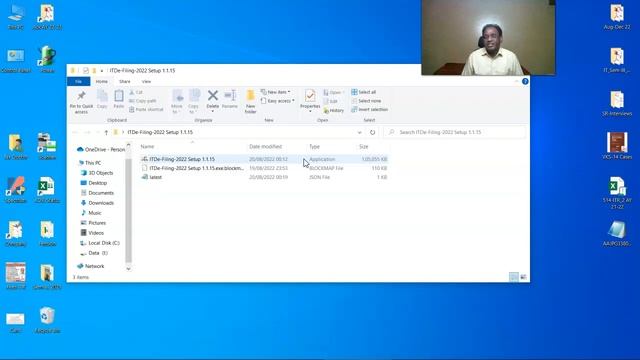The image size is (640, 360).
Task: Expand the Open dropdown in ribbon
Action: pyautogui.click(x=333, y=93)
